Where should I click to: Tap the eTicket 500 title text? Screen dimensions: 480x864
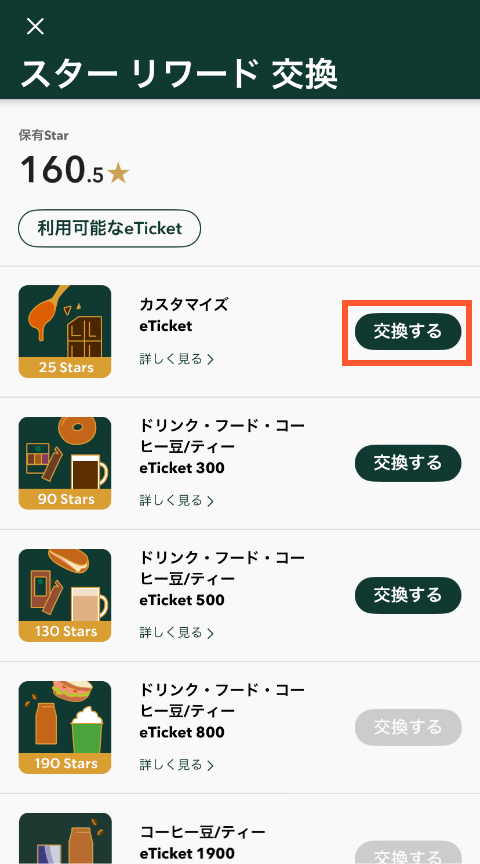(222, 579)
